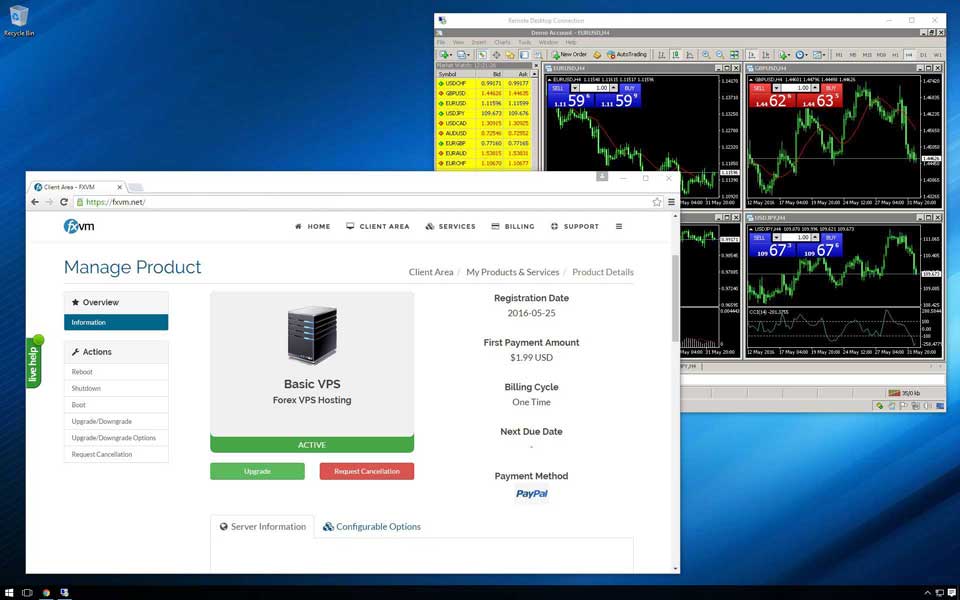
Task: Open the Windows Start menu
Action: [x=9, y=592]
